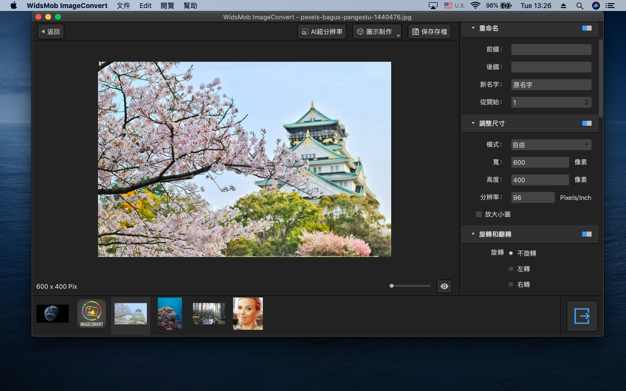The image size is (626, 391).
Task: Collapse the 旋轉和翻轉 section triangle
Action: (473, 234)
